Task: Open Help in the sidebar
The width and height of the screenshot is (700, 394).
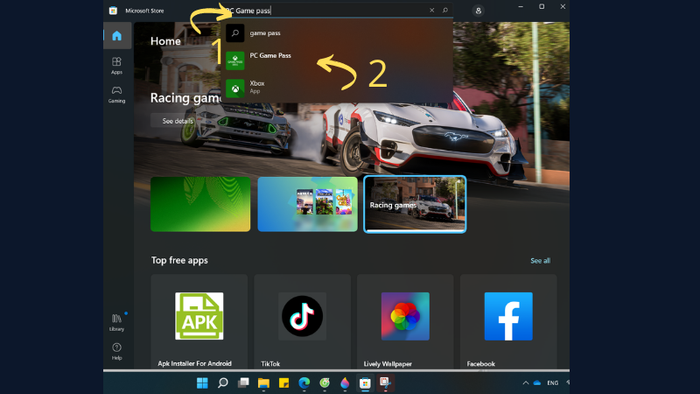Action: (117, 351)
